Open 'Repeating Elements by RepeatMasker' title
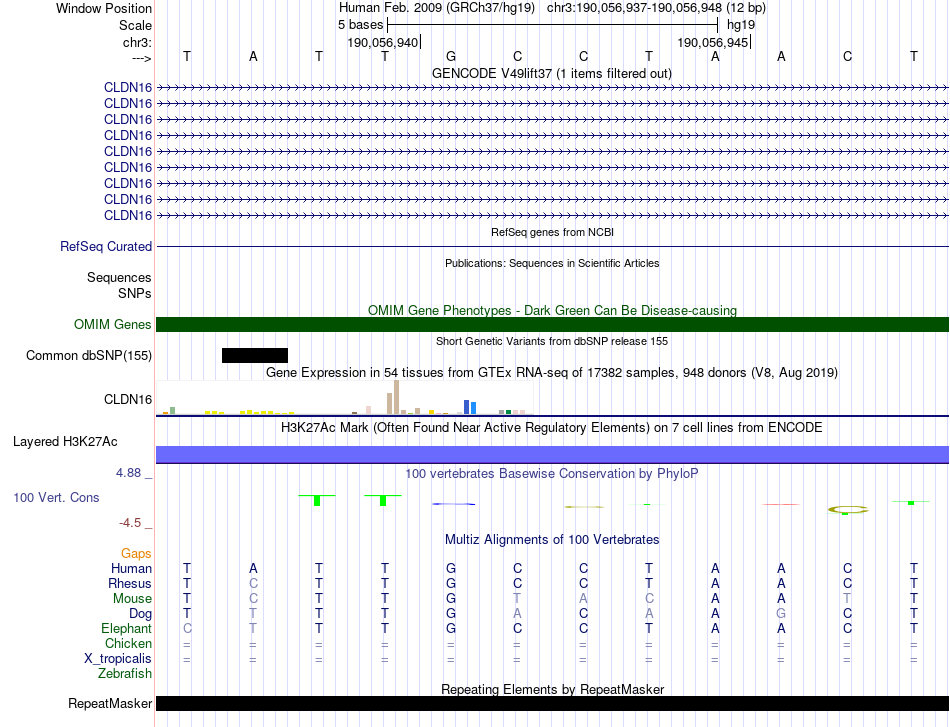Image resolution: width=950 pixels, height=727 pixels. click(x=552, y=689)
